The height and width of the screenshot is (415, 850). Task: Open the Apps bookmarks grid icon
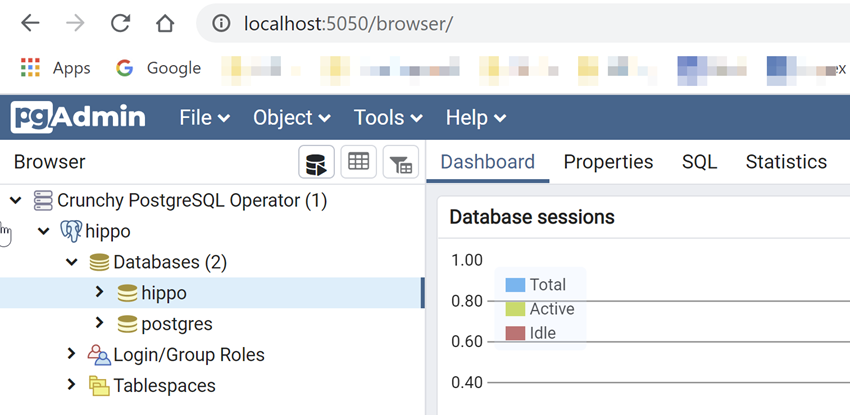pyautogui.click(x=30, y=68)
